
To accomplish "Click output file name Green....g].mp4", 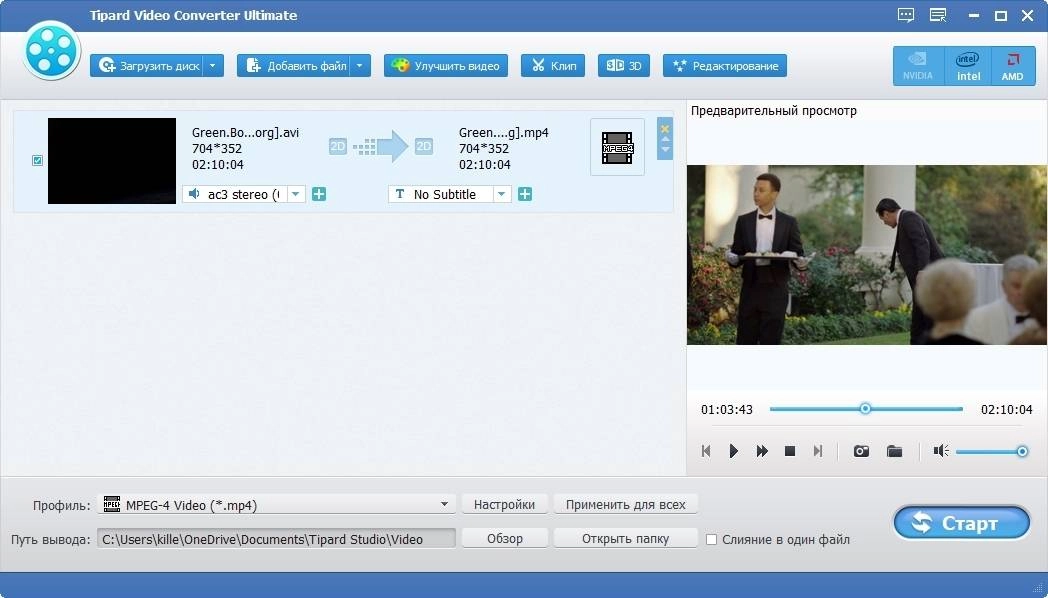I will coord(503,132).
